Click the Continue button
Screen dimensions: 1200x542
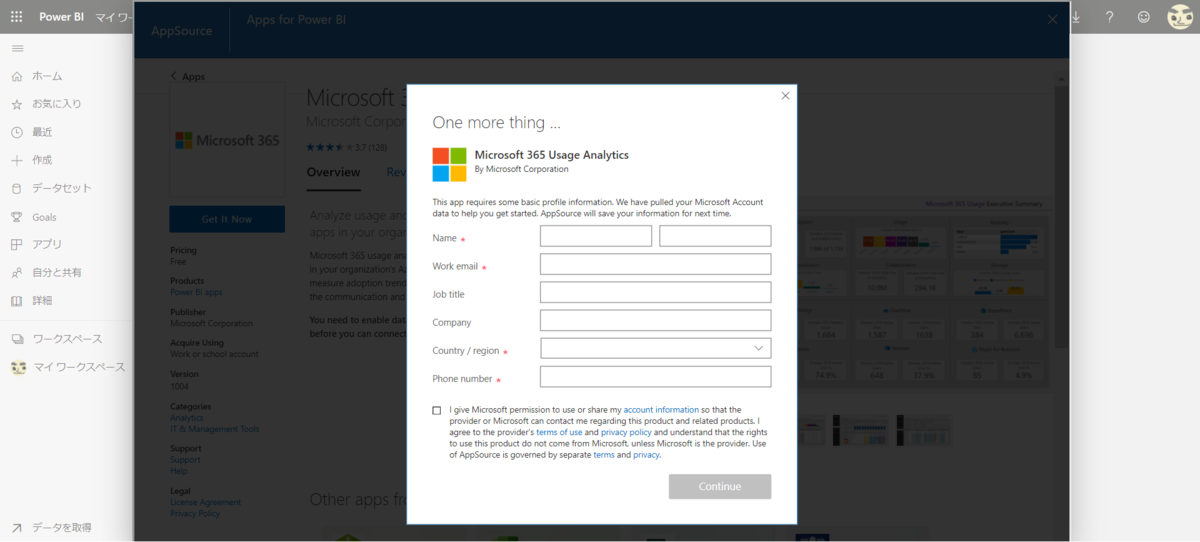click(720, 486)
